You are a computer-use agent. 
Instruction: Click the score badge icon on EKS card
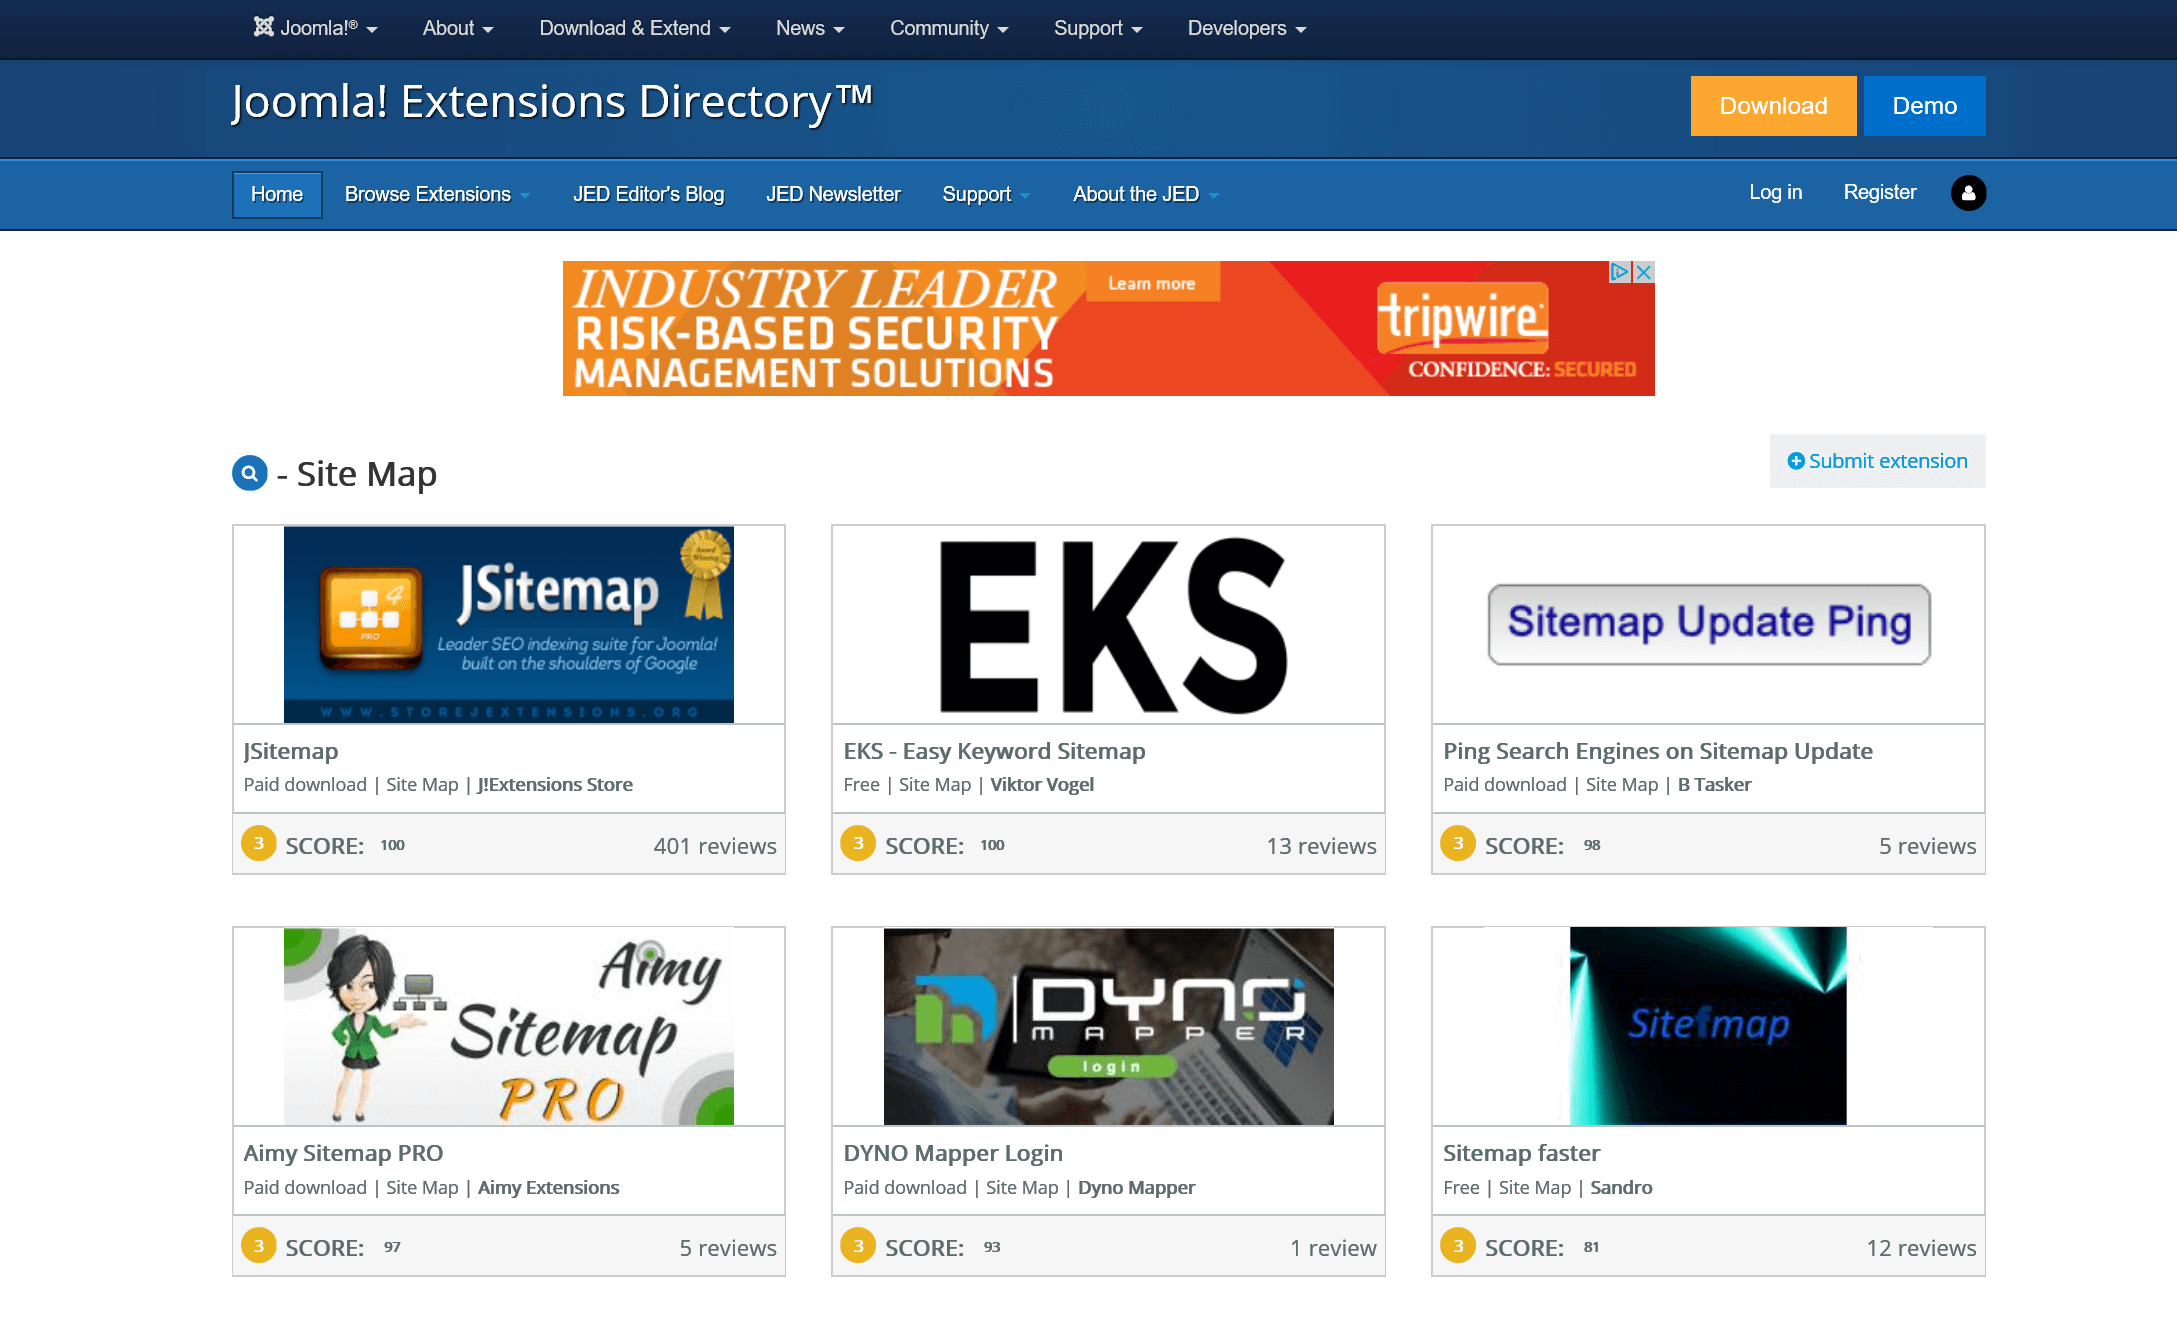pos(858,844)
